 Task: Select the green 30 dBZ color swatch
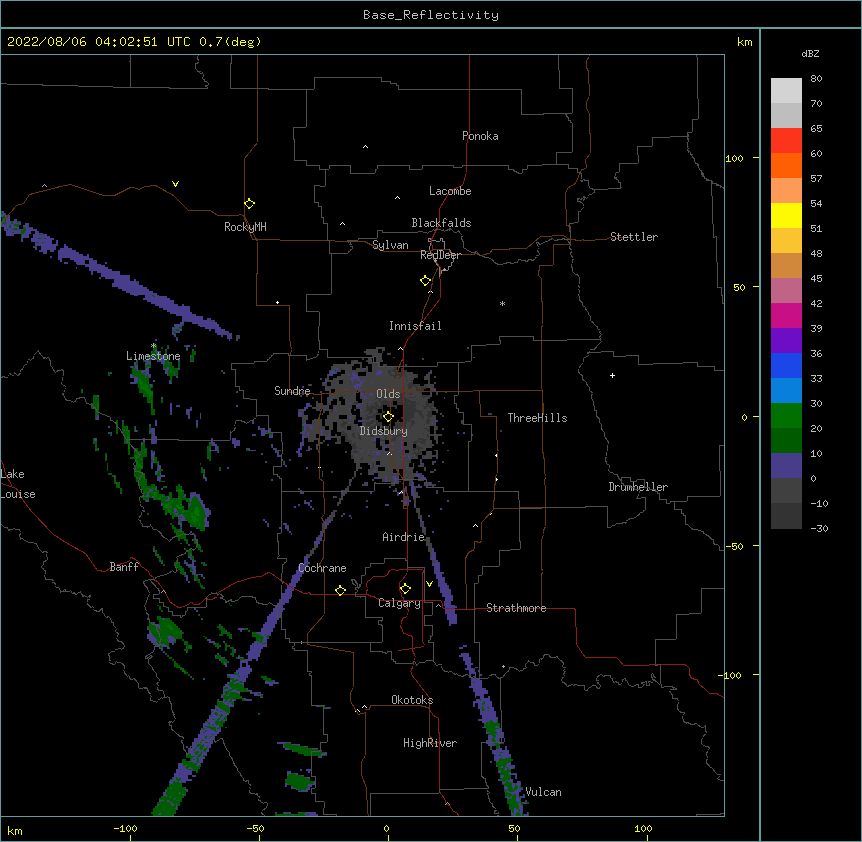pos(786,416)
